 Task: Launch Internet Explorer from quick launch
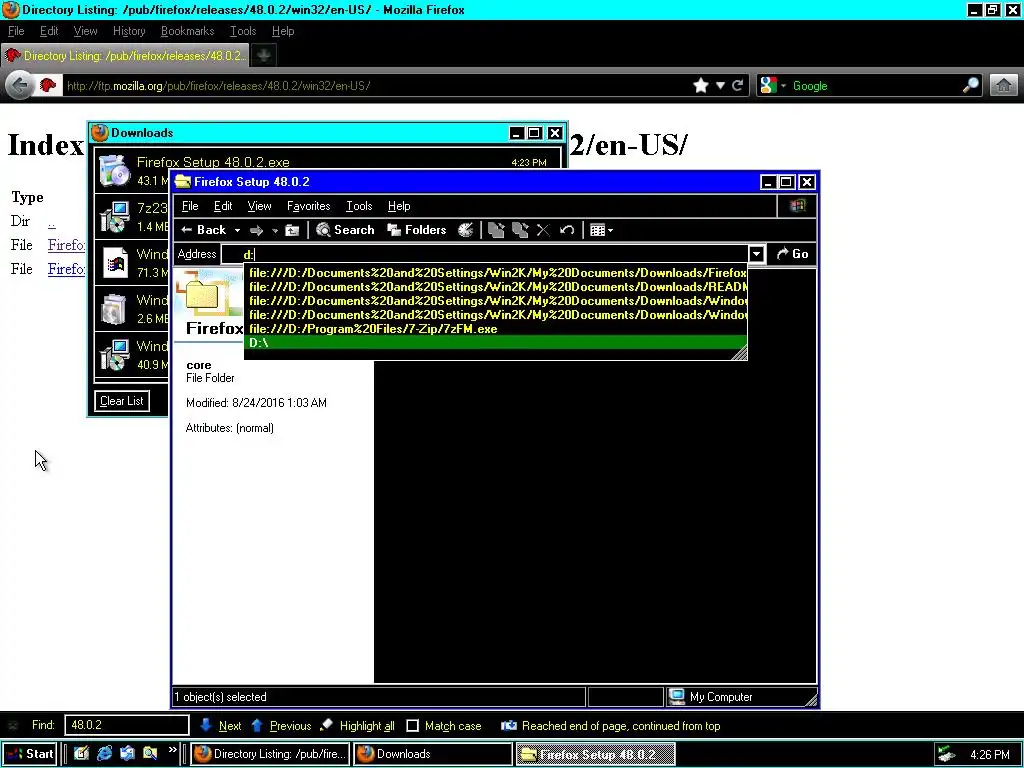tap(104, 754)
